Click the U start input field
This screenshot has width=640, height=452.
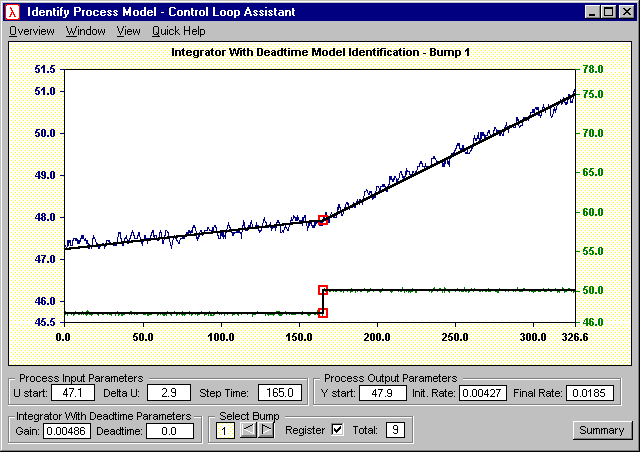[73, 393]
